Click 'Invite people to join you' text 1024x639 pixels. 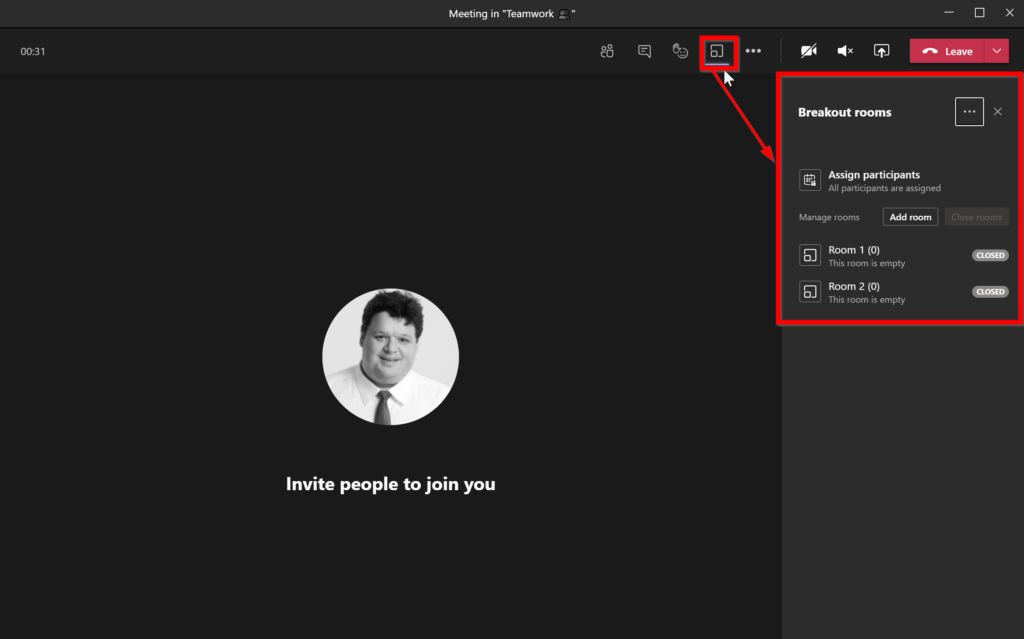[391, 484]
